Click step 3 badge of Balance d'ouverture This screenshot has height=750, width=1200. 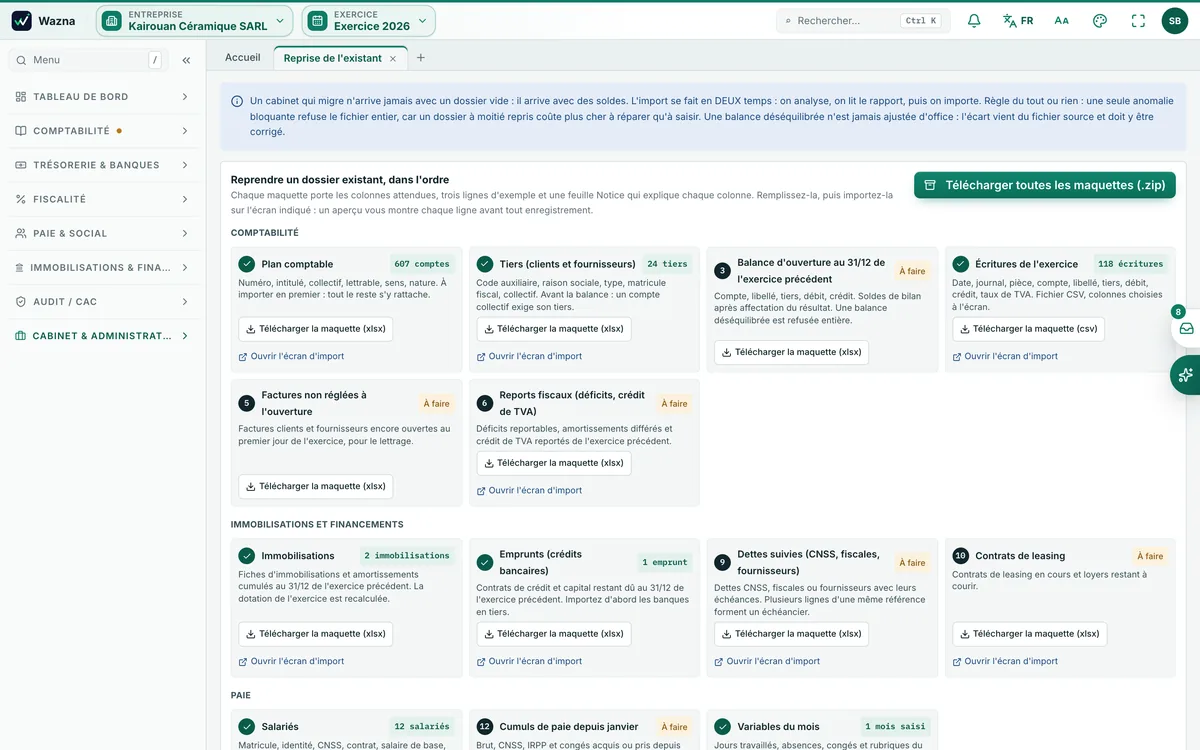pyautogui.click(x=722, y=271)
